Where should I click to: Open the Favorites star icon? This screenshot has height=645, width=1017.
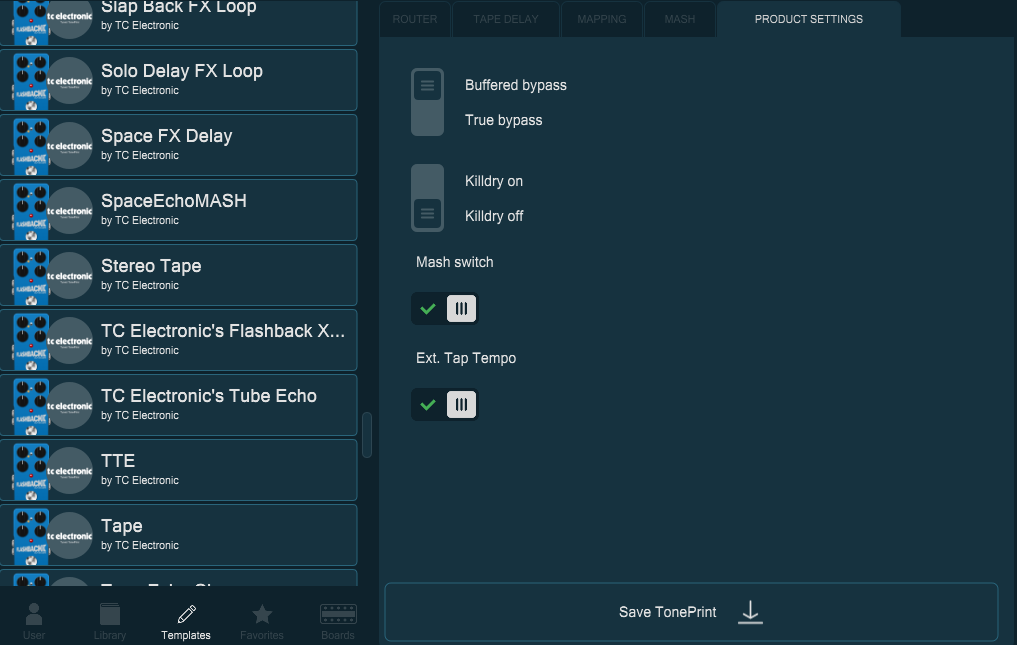point(262,614)
